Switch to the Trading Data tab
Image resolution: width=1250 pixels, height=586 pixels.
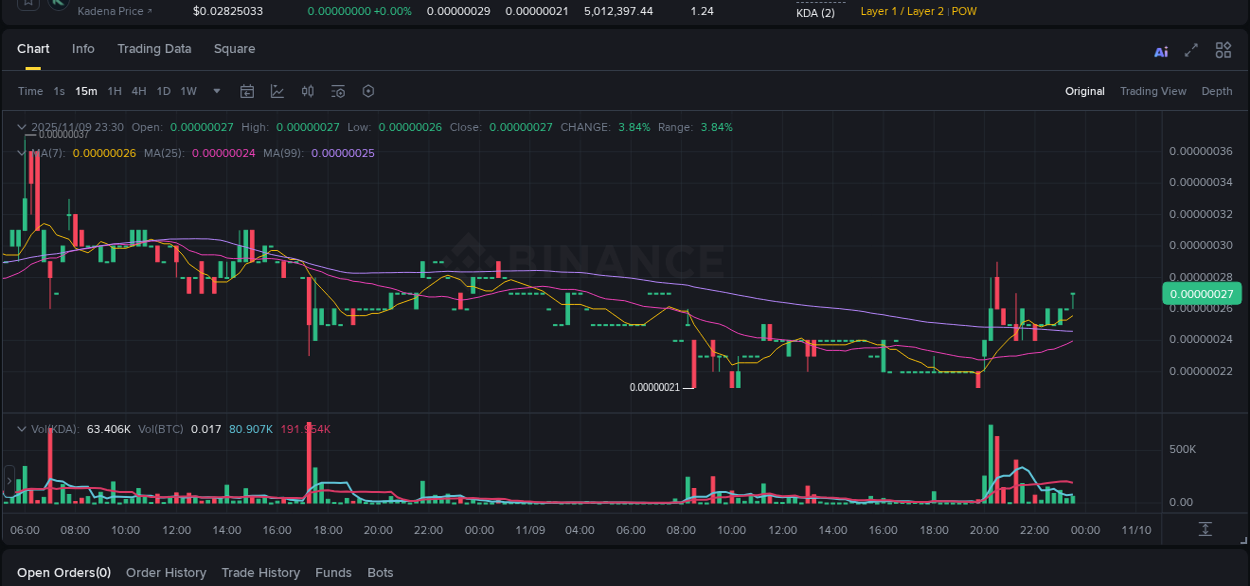click(x=154, y=48)
